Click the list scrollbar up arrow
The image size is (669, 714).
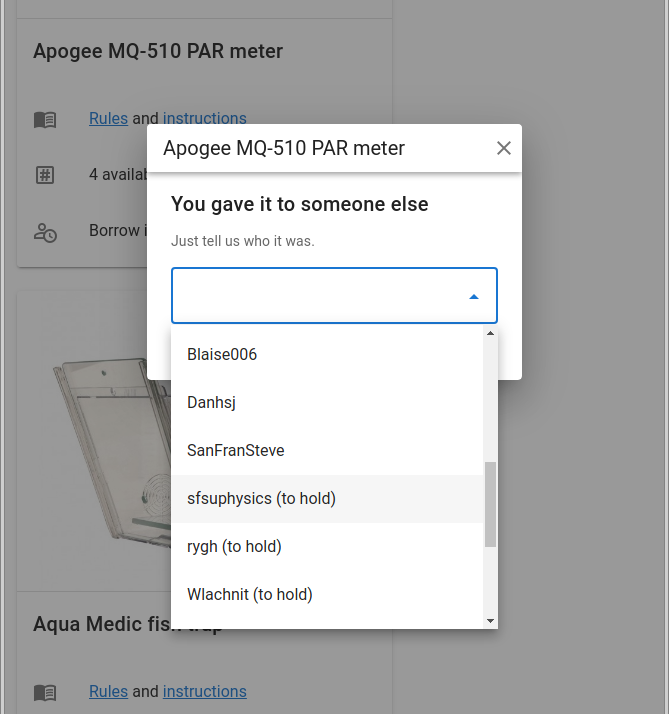pyautogui.click(x=490, y=334)
